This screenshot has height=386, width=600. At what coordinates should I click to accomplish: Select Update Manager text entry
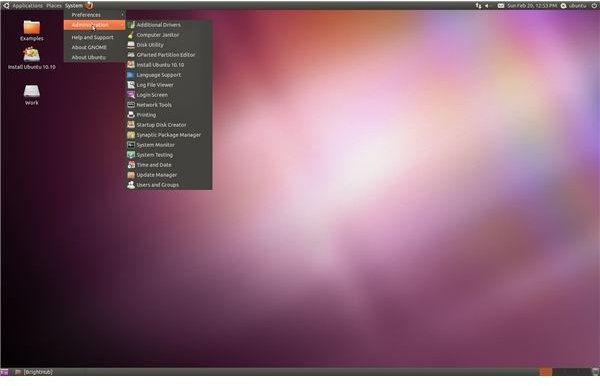[x=157, y=175]
